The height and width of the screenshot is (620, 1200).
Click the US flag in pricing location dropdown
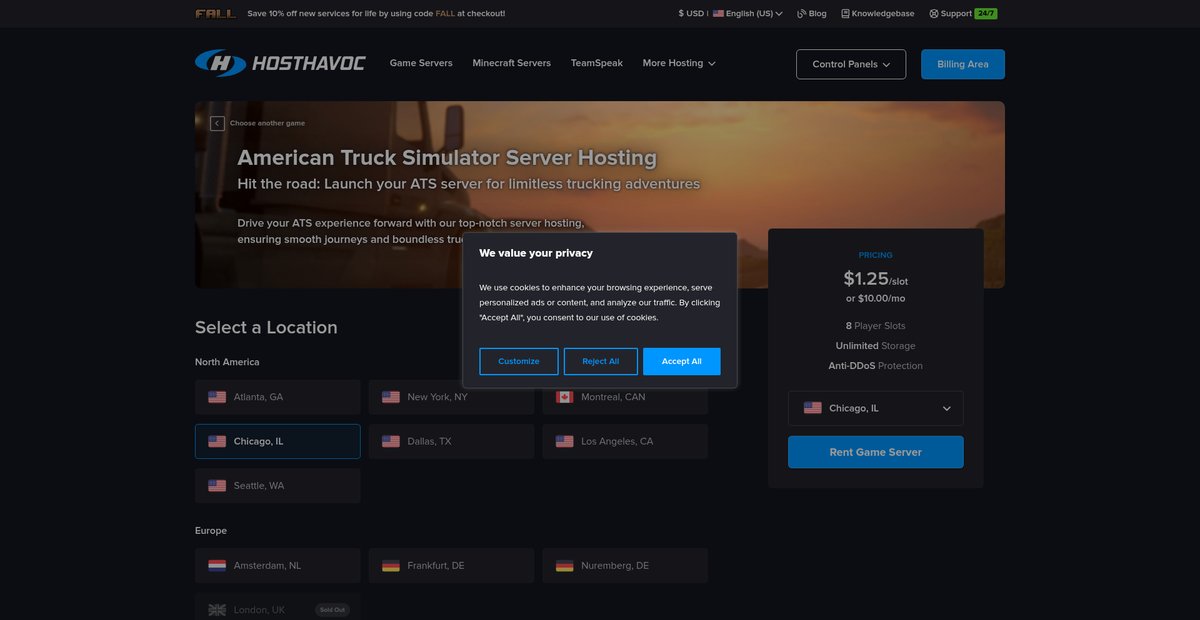813,408
